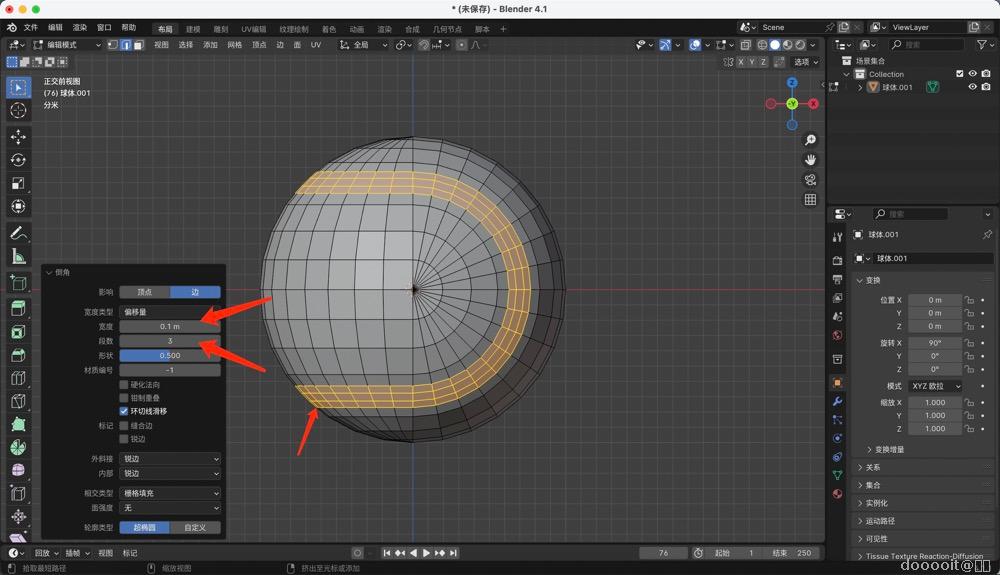Select the Move tool in the left toolbar
The height and width of the screenshot is (575, 1000).
coord(18,137)
